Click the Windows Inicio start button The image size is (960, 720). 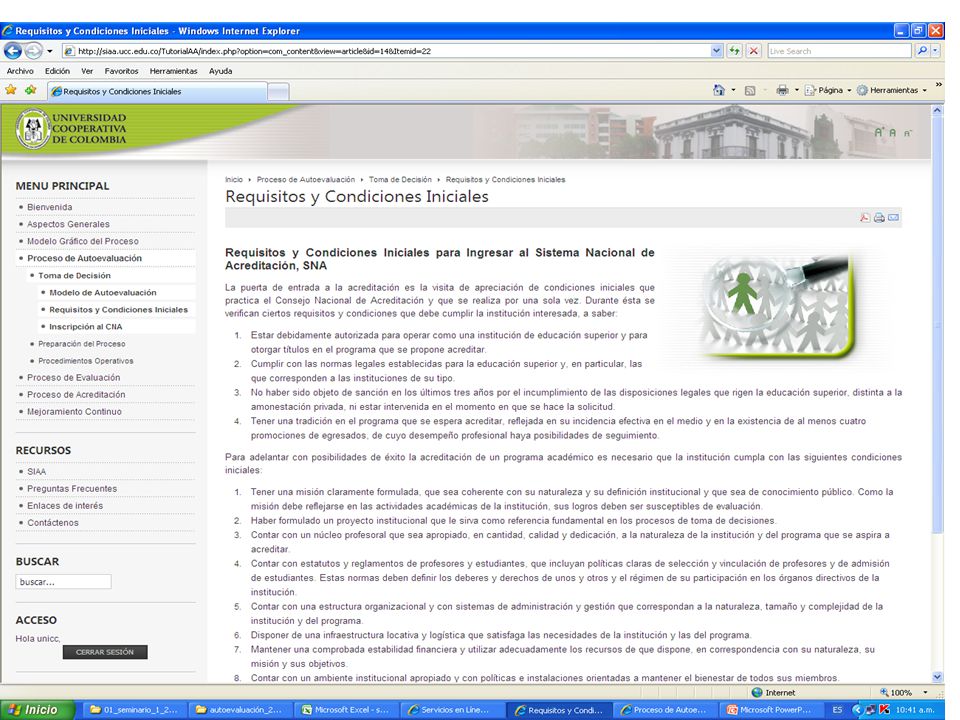[x=37, y=710]
